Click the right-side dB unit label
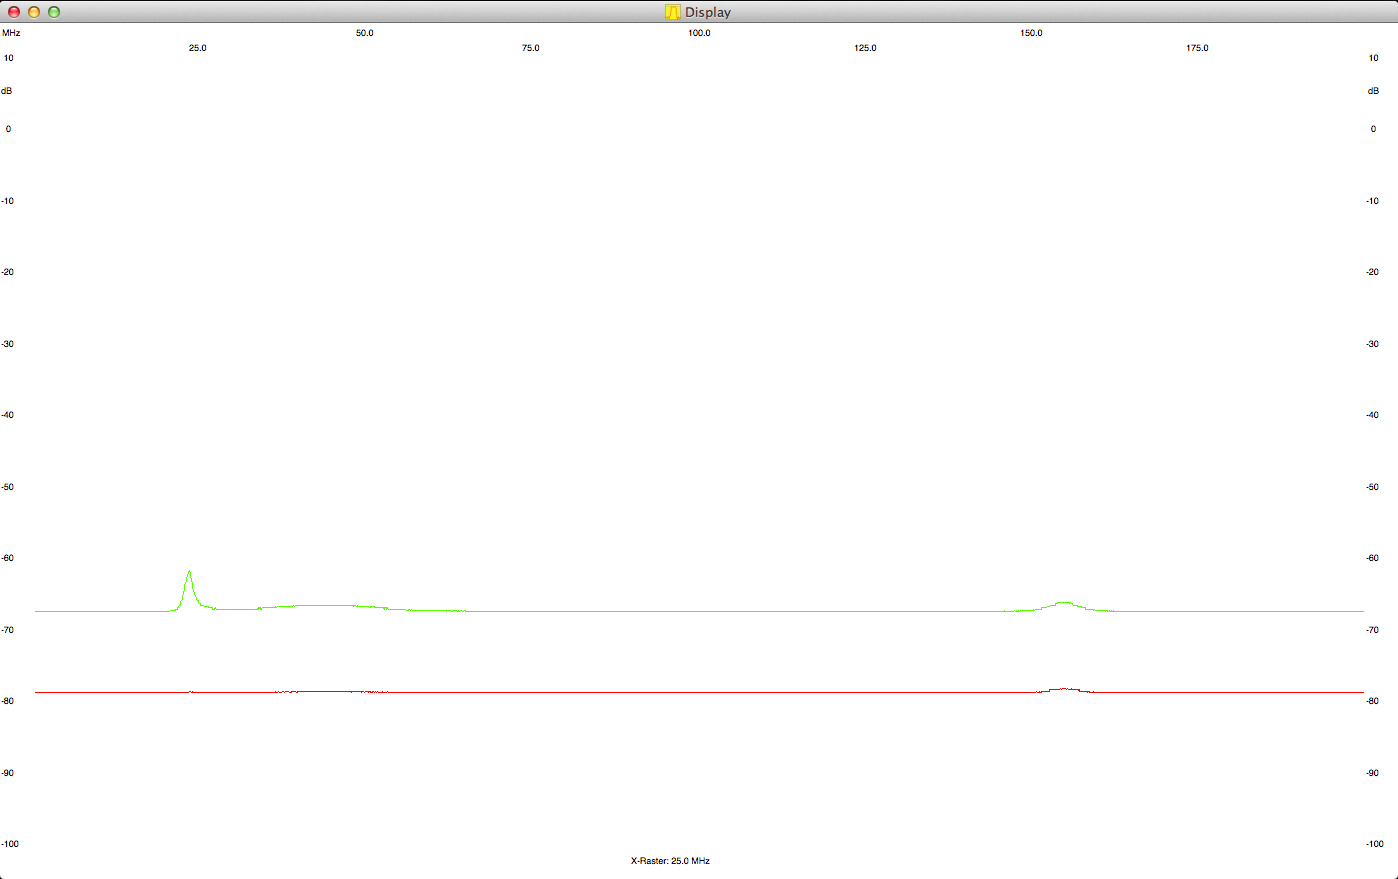1398x879 pixels. [x=1373, y=91]
